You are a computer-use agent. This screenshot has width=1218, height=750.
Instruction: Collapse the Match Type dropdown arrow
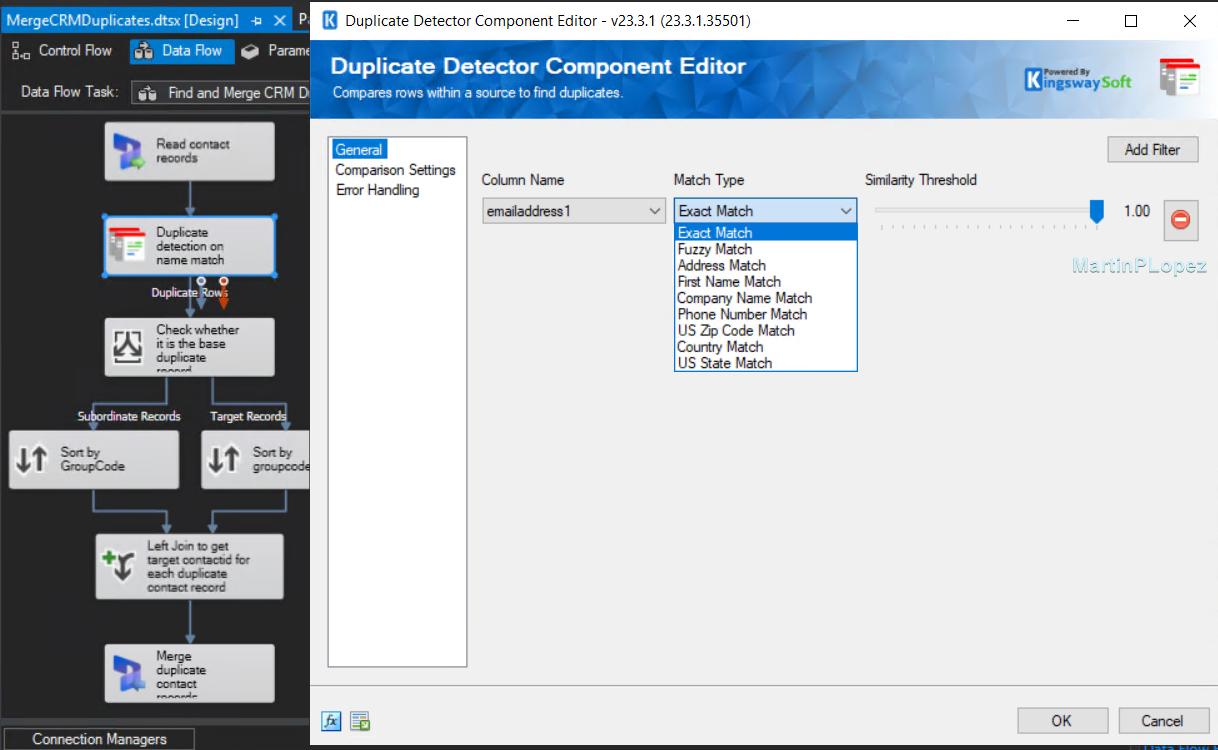(846, 211)
